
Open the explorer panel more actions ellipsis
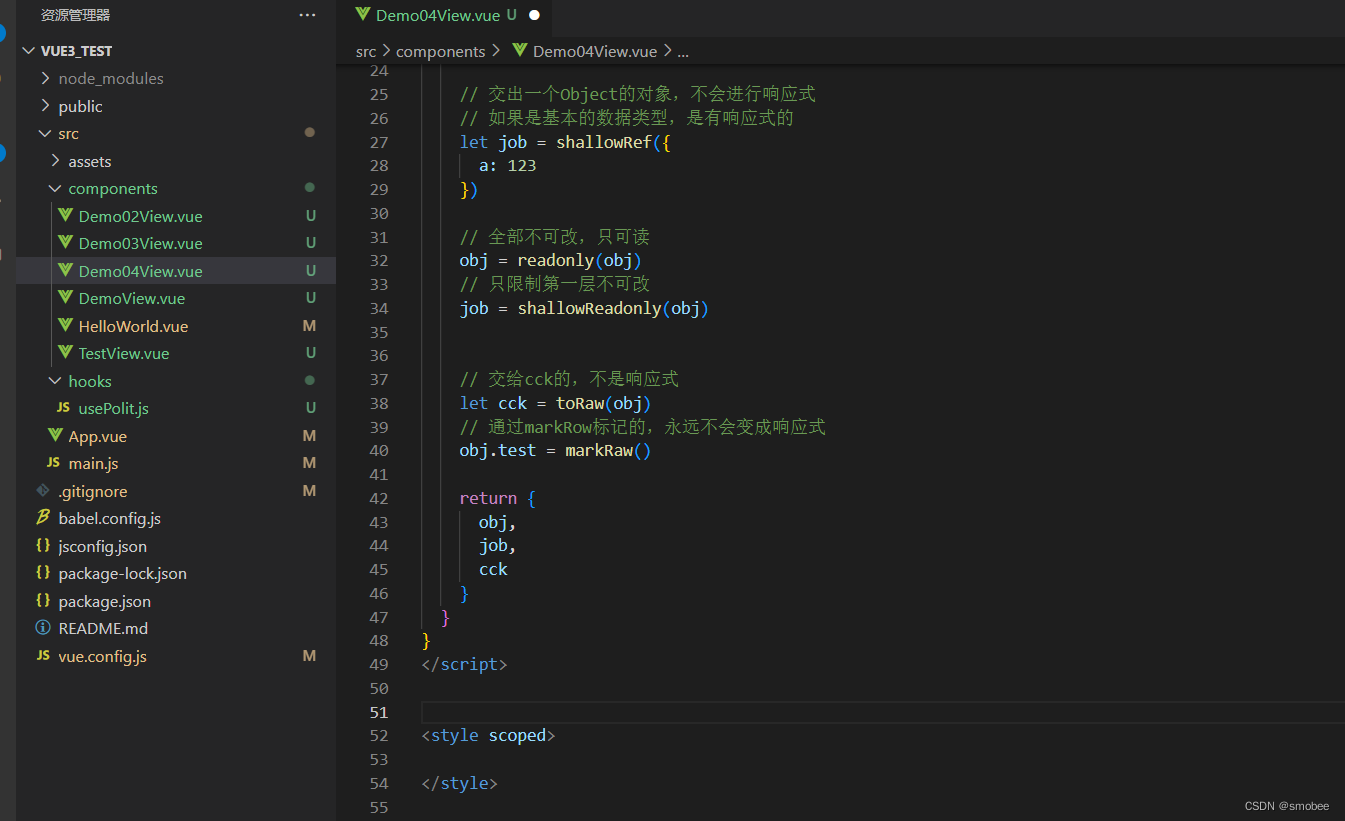(307, 15)
